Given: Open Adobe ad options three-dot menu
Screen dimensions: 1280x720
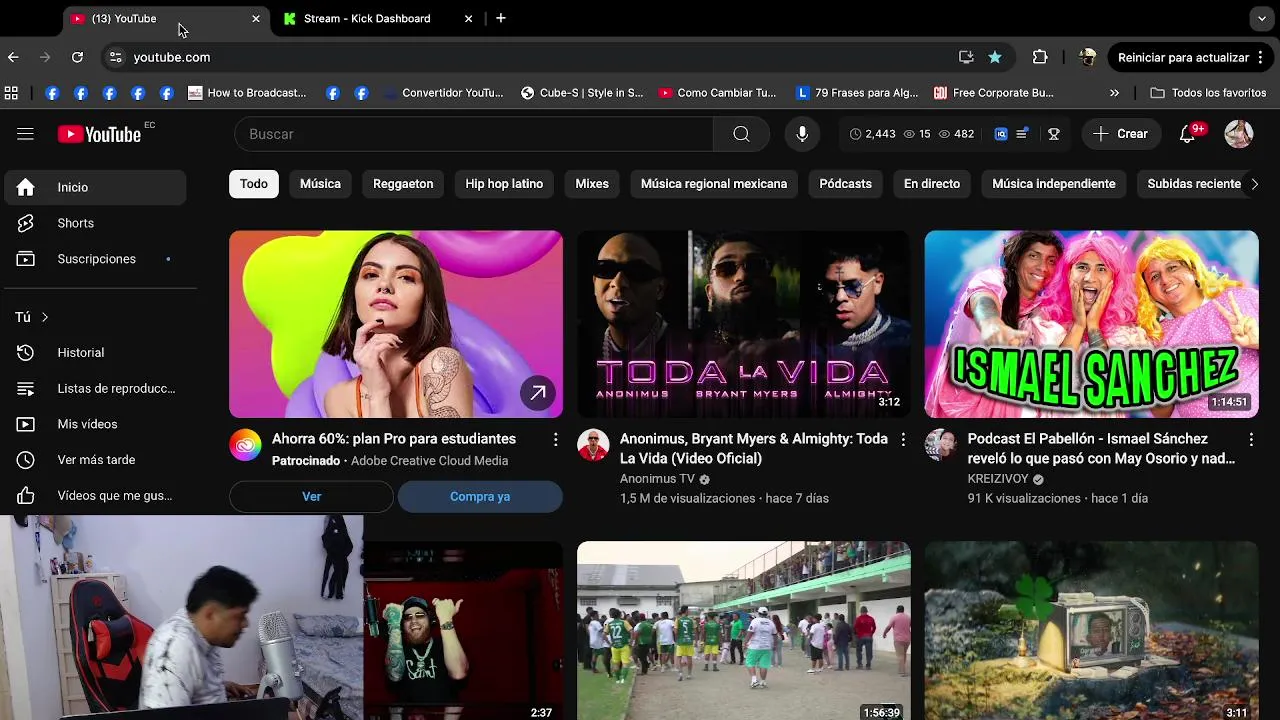Looking at the screenshot, I should click(x=555, y=439).
